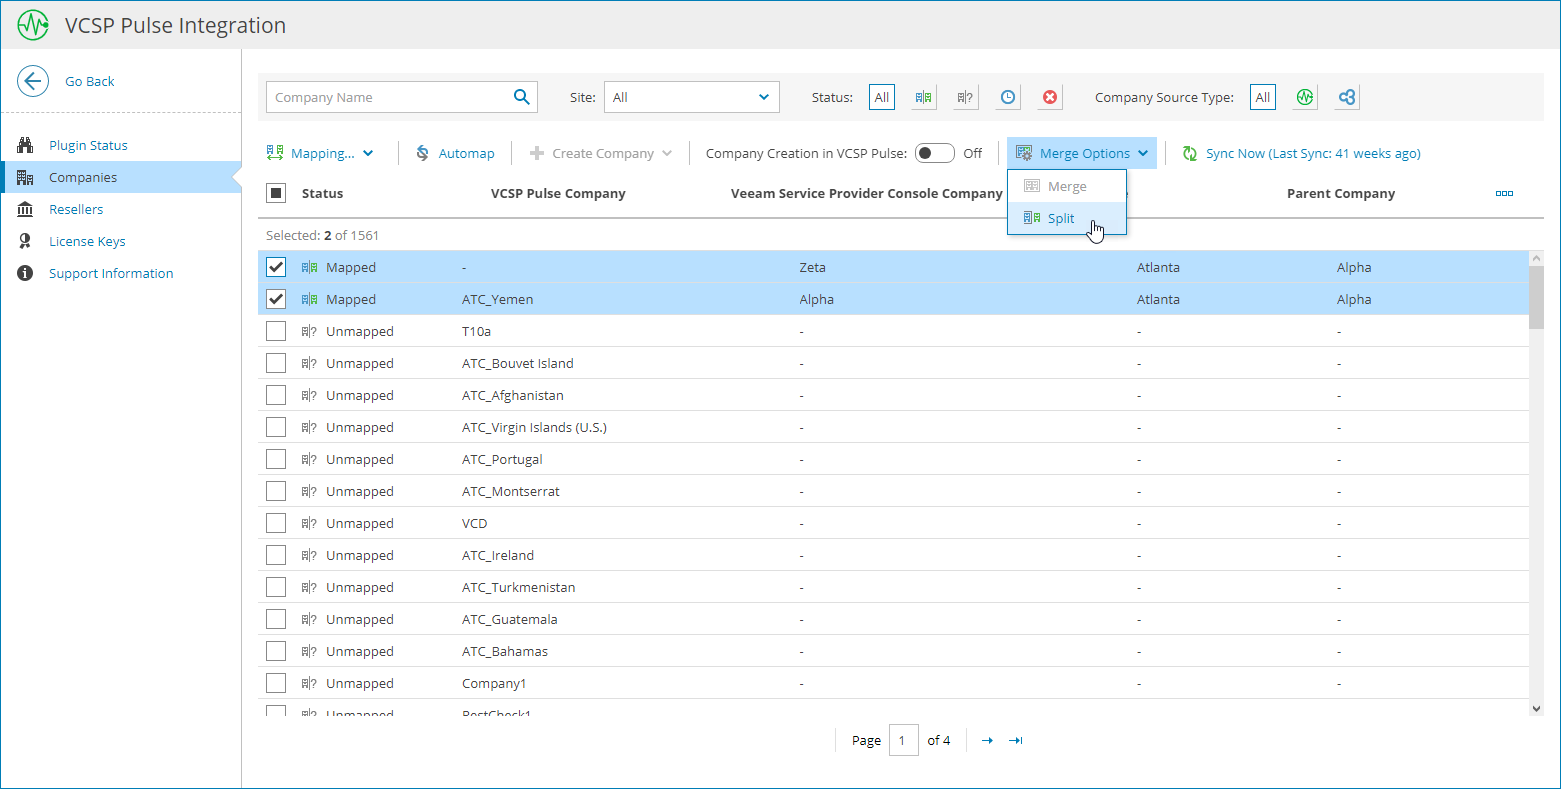Image resolution: width=1561 pixels, height=789 pixels.
Task: Click the Sync Now refresh icon
Action: (1190, 153)
